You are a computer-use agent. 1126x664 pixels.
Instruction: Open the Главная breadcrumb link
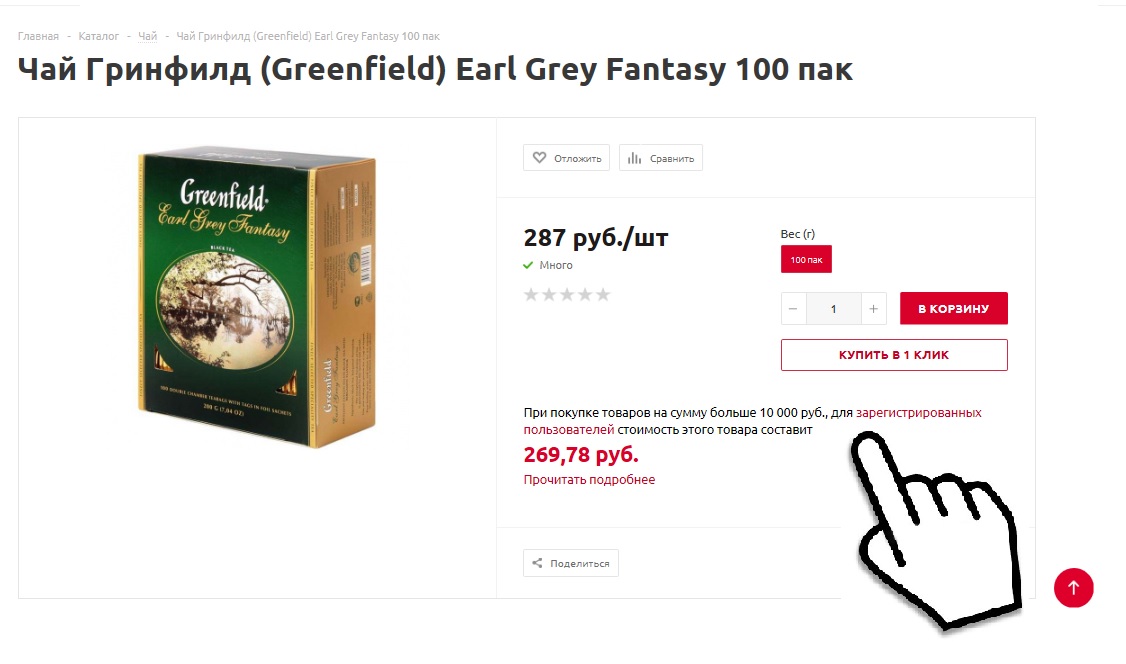point(38,36)
